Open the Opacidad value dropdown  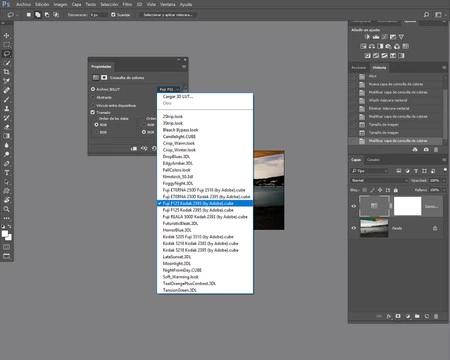pos(445,180)
